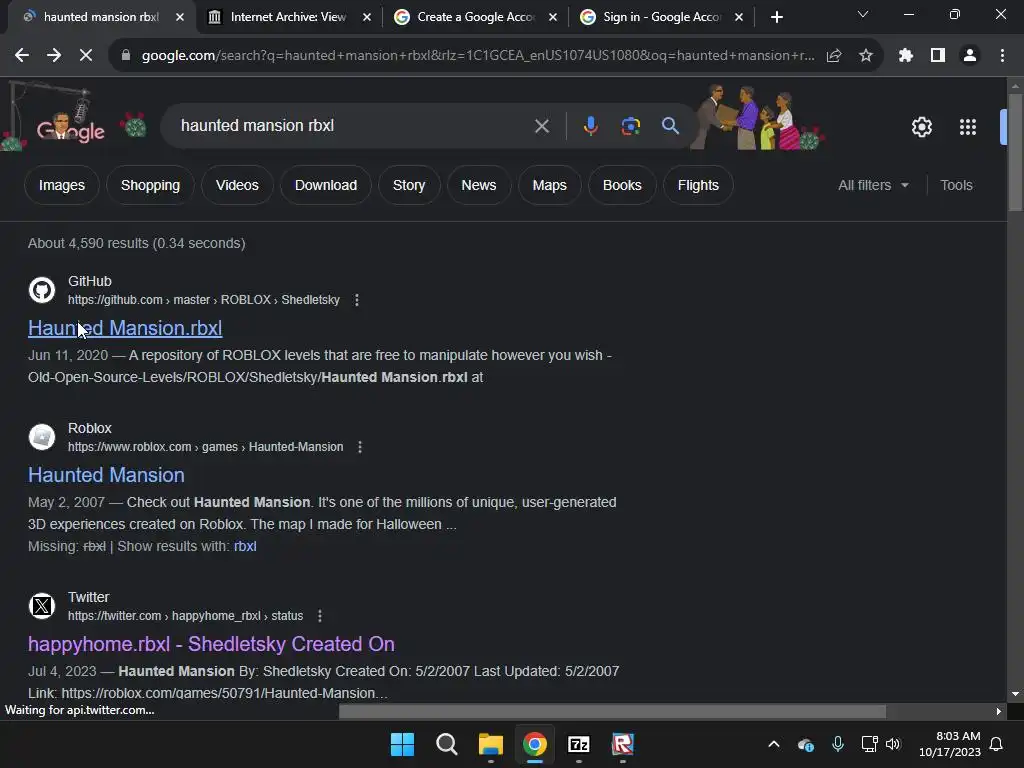Filter results by Images

[x=62, y=185]
